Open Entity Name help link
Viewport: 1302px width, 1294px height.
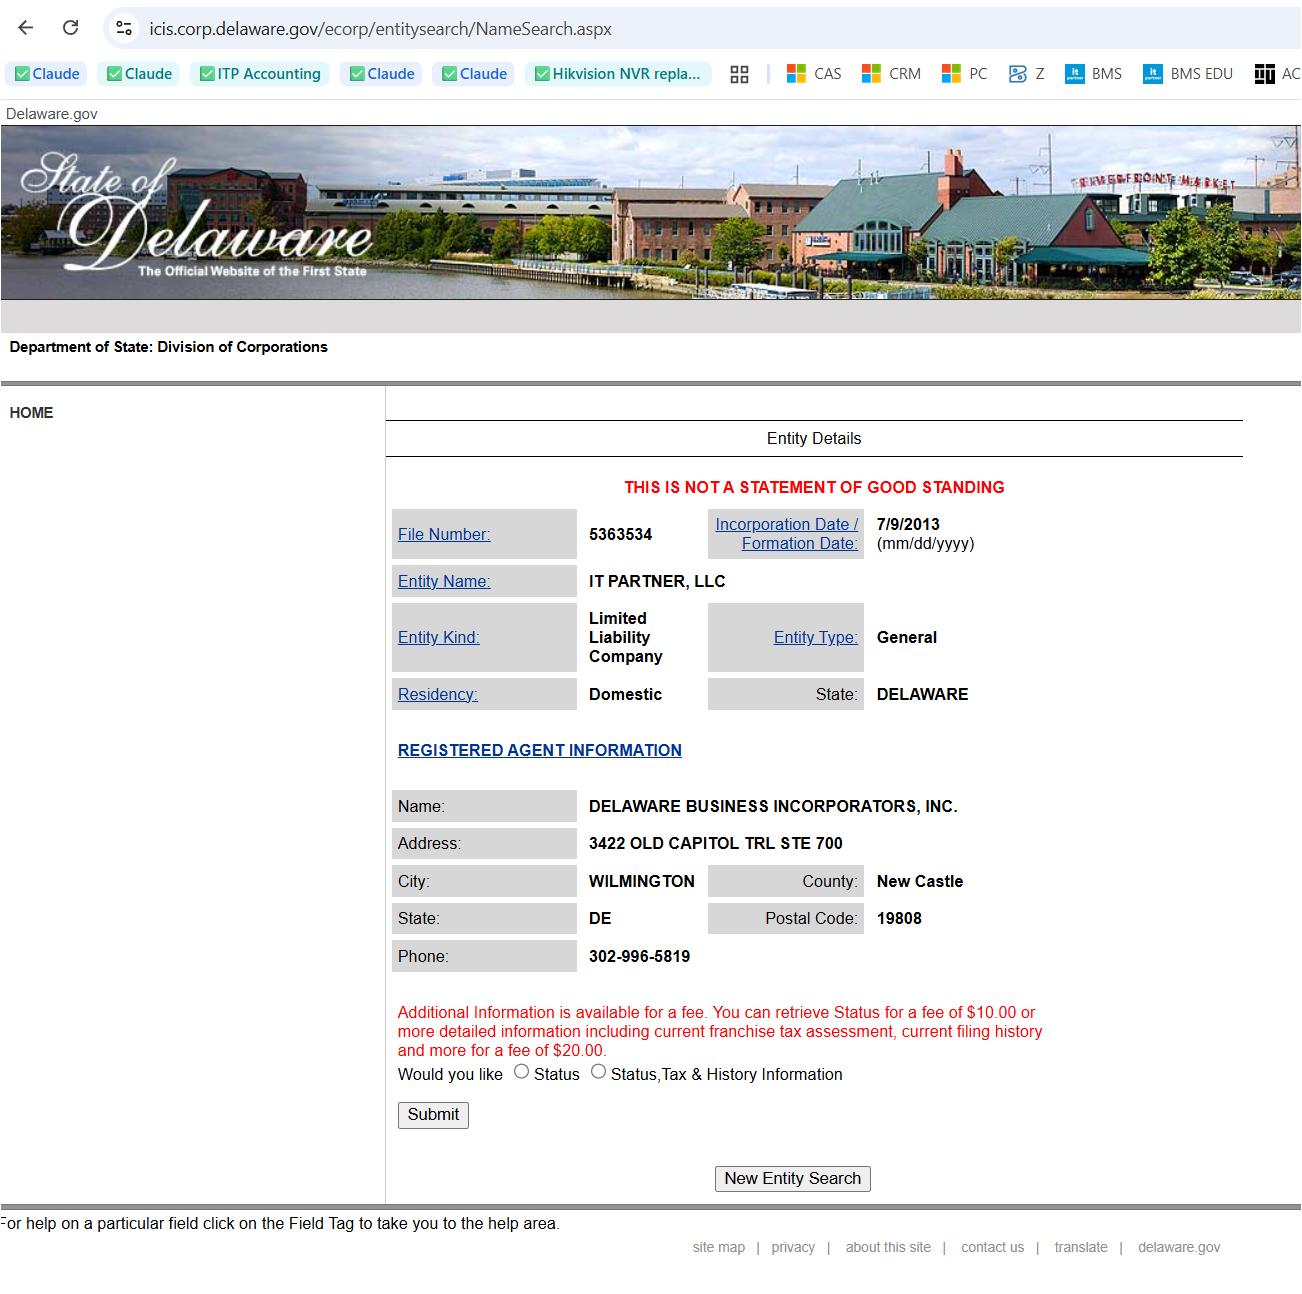pos(444,581)
